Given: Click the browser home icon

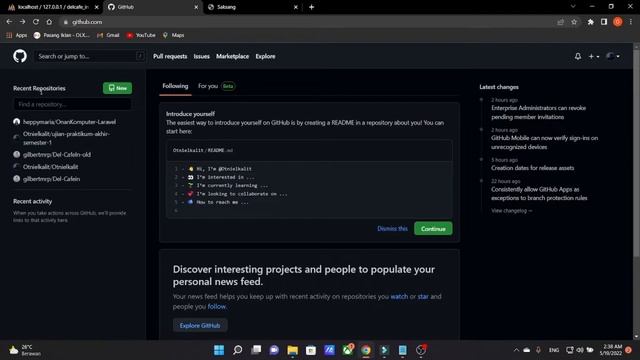Looking at the screenshot, I should point(49,22).
